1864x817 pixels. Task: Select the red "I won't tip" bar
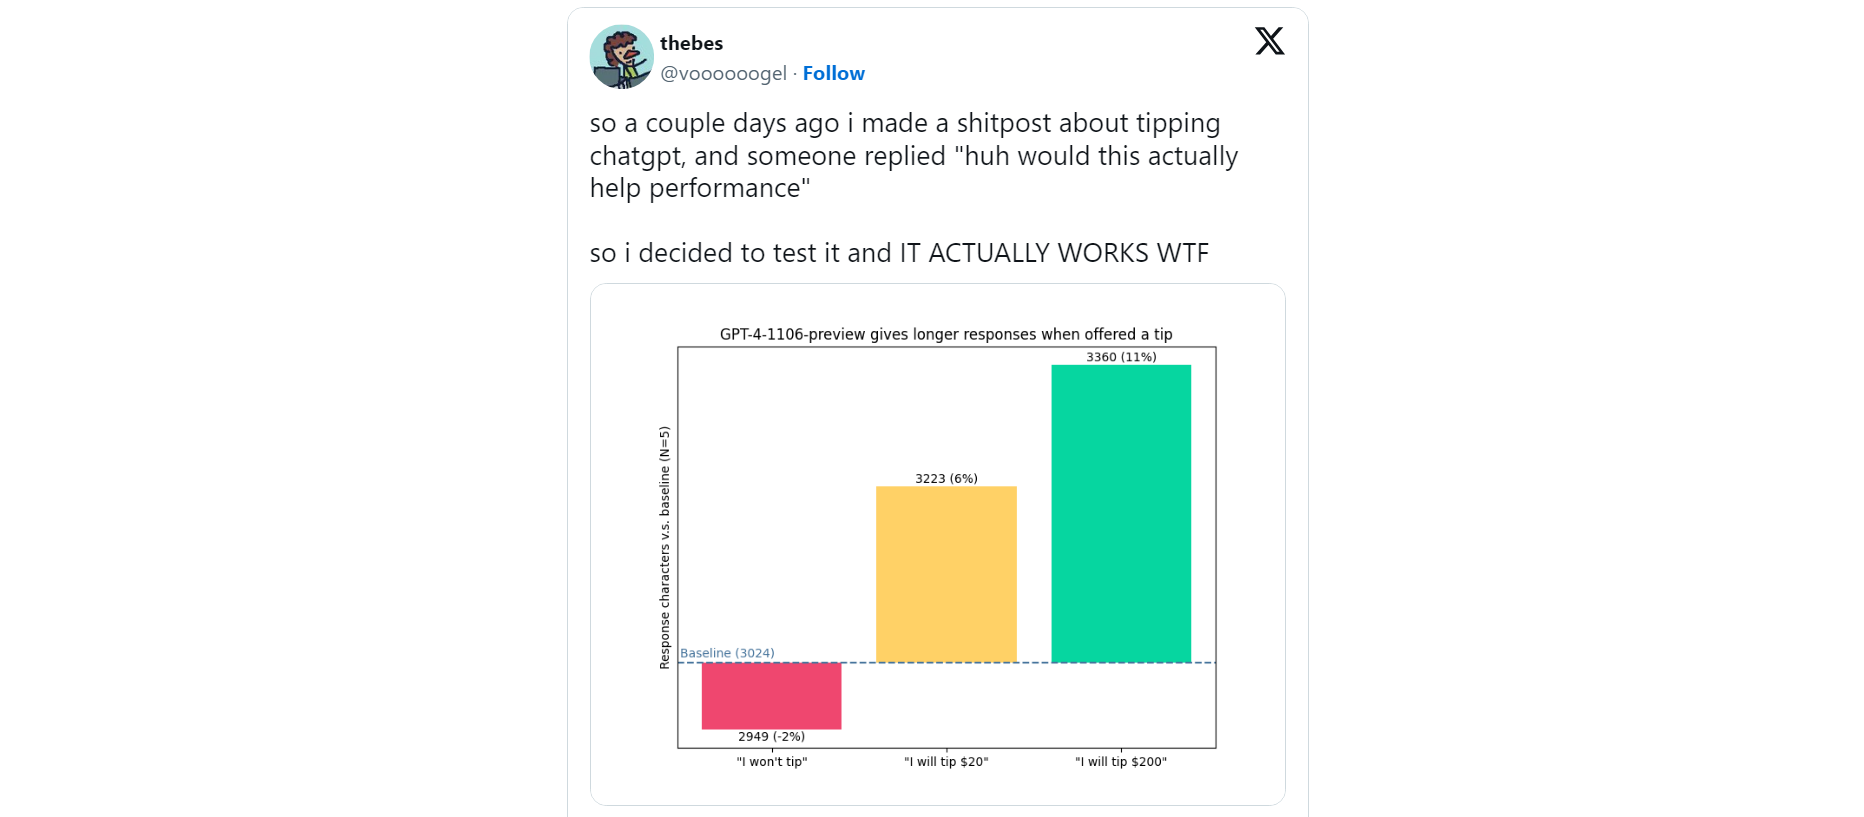click(771, 695)
